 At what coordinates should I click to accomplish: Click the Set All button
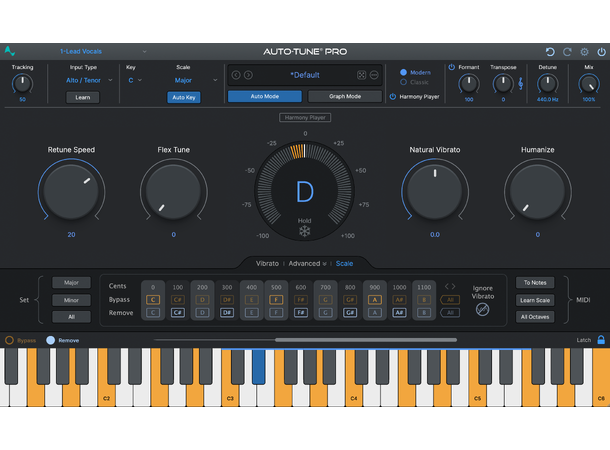point(71,317)
